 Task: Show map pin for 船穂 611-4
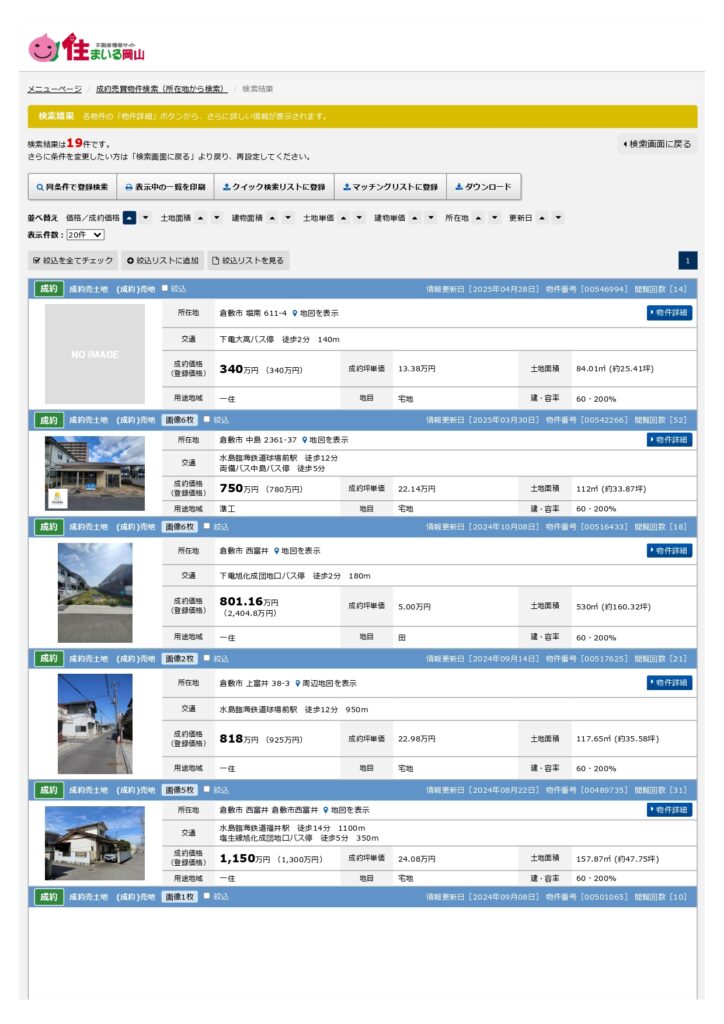click(x=295, y=313)
